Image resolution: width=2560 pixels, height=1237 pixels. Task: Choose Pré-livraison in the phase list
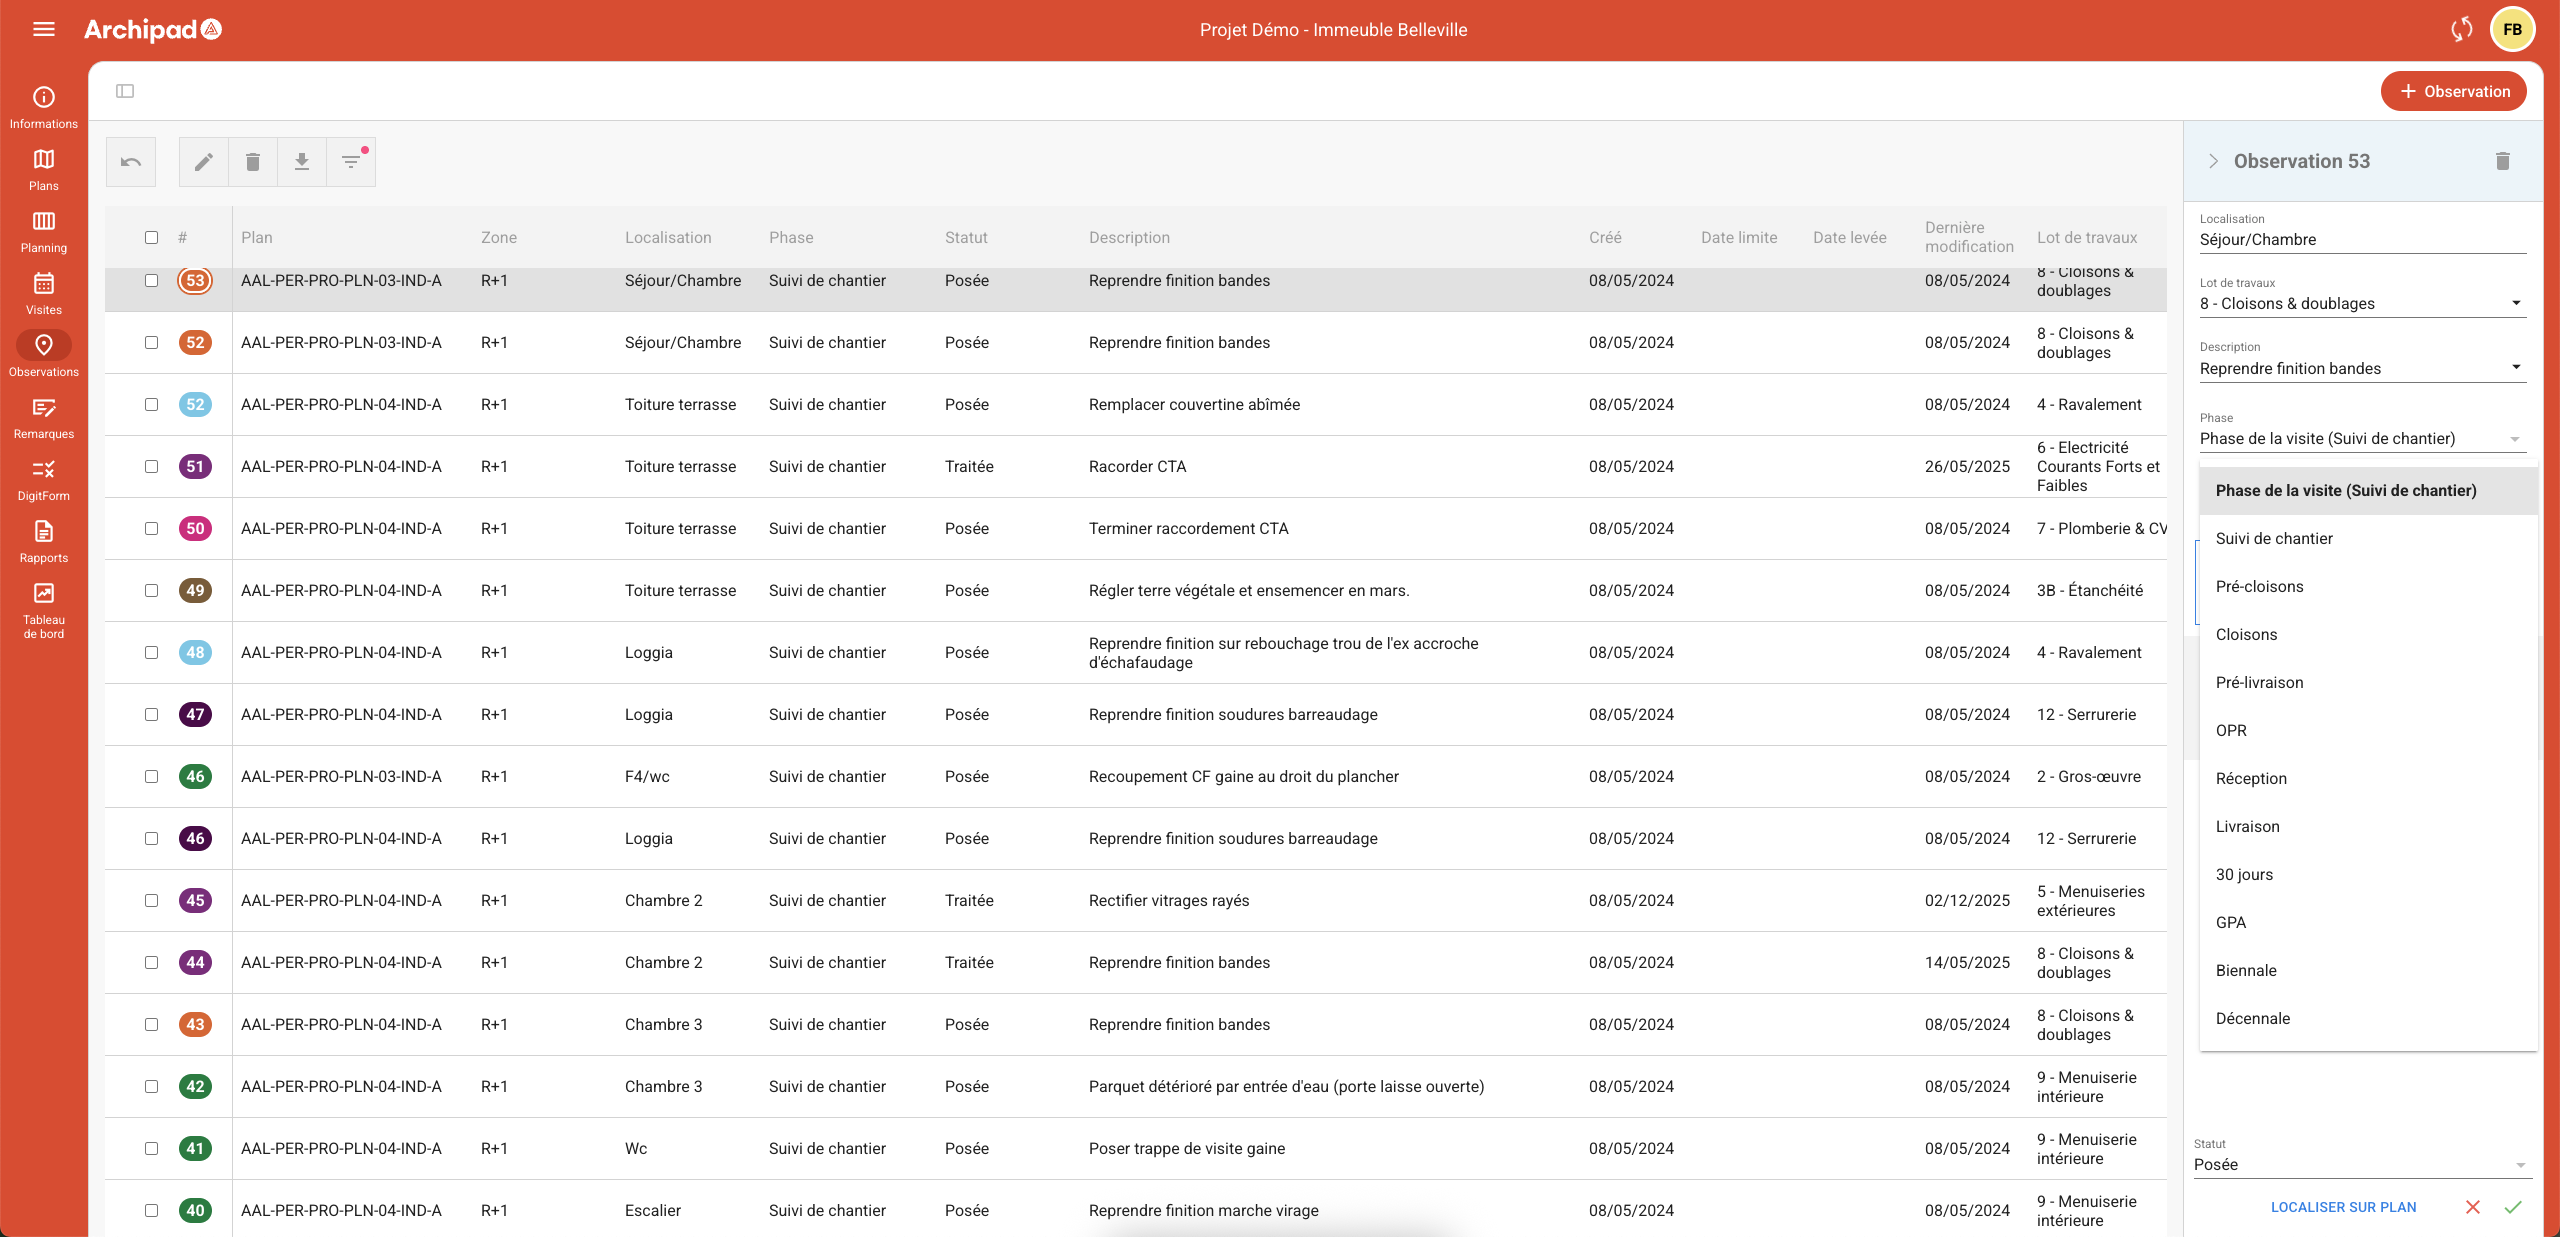click(x=2259, y=682)
